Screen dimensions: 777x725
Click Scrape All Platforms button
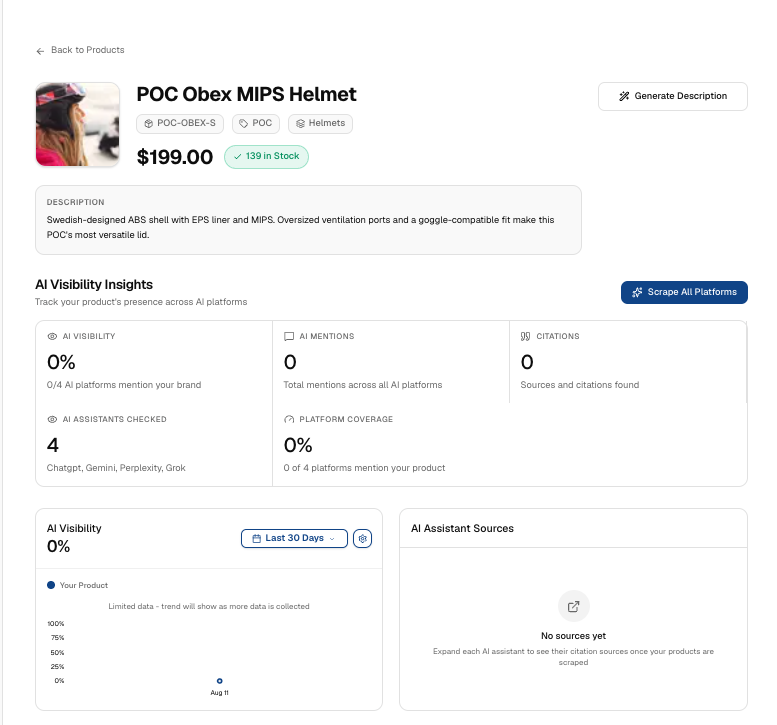click(x=684, y=292)
